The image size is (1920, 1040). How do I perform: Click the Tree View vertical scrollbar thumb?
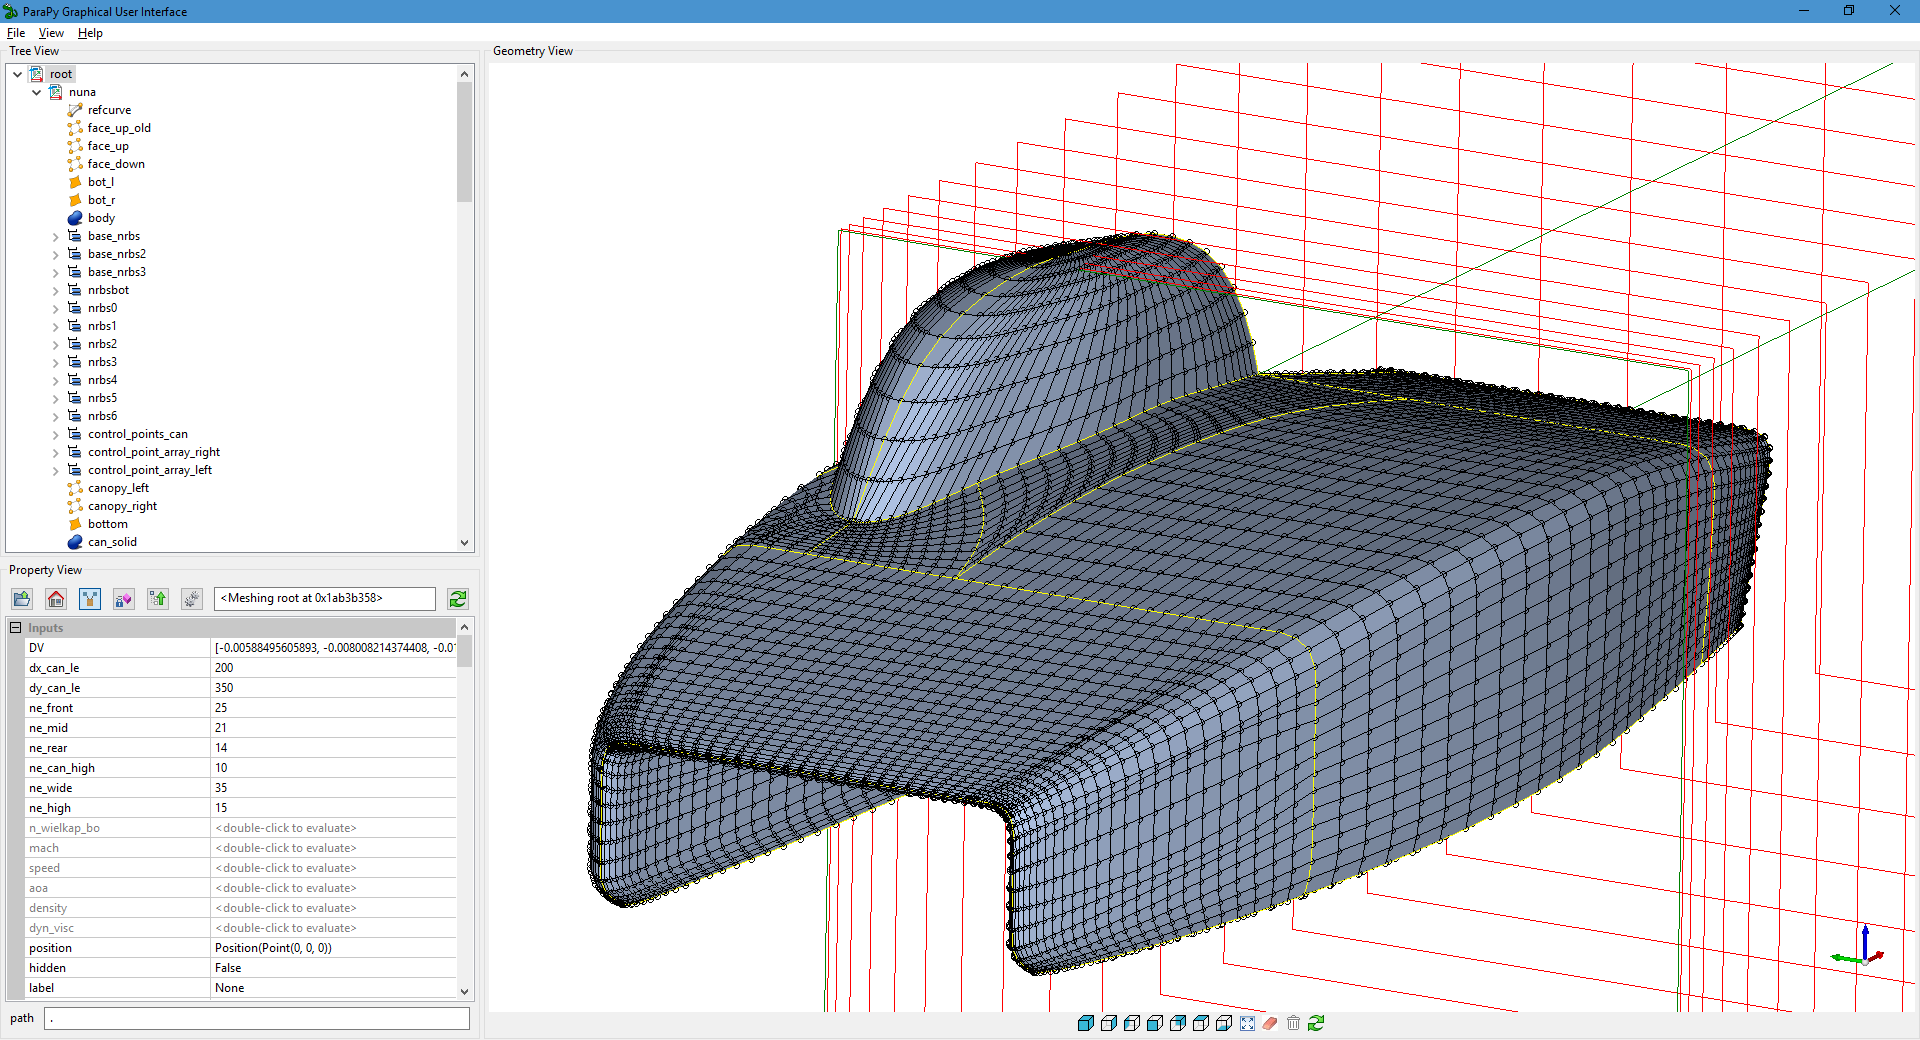coord(464,142)
